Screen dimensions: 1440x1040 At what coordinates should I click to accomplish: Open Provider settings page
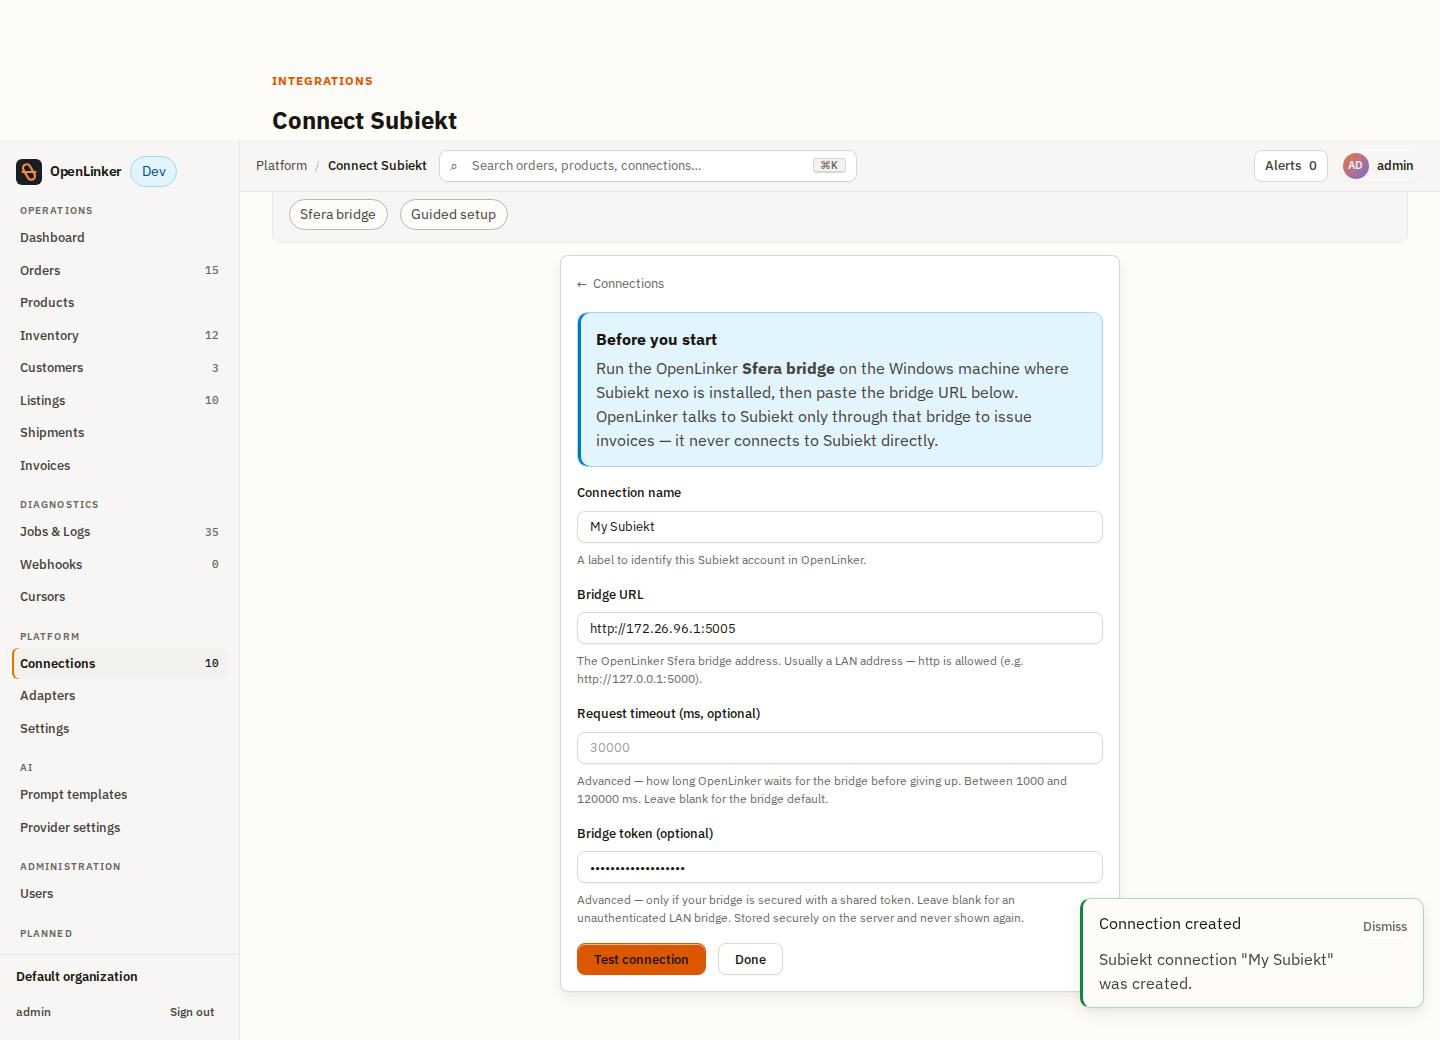[120, 828]
